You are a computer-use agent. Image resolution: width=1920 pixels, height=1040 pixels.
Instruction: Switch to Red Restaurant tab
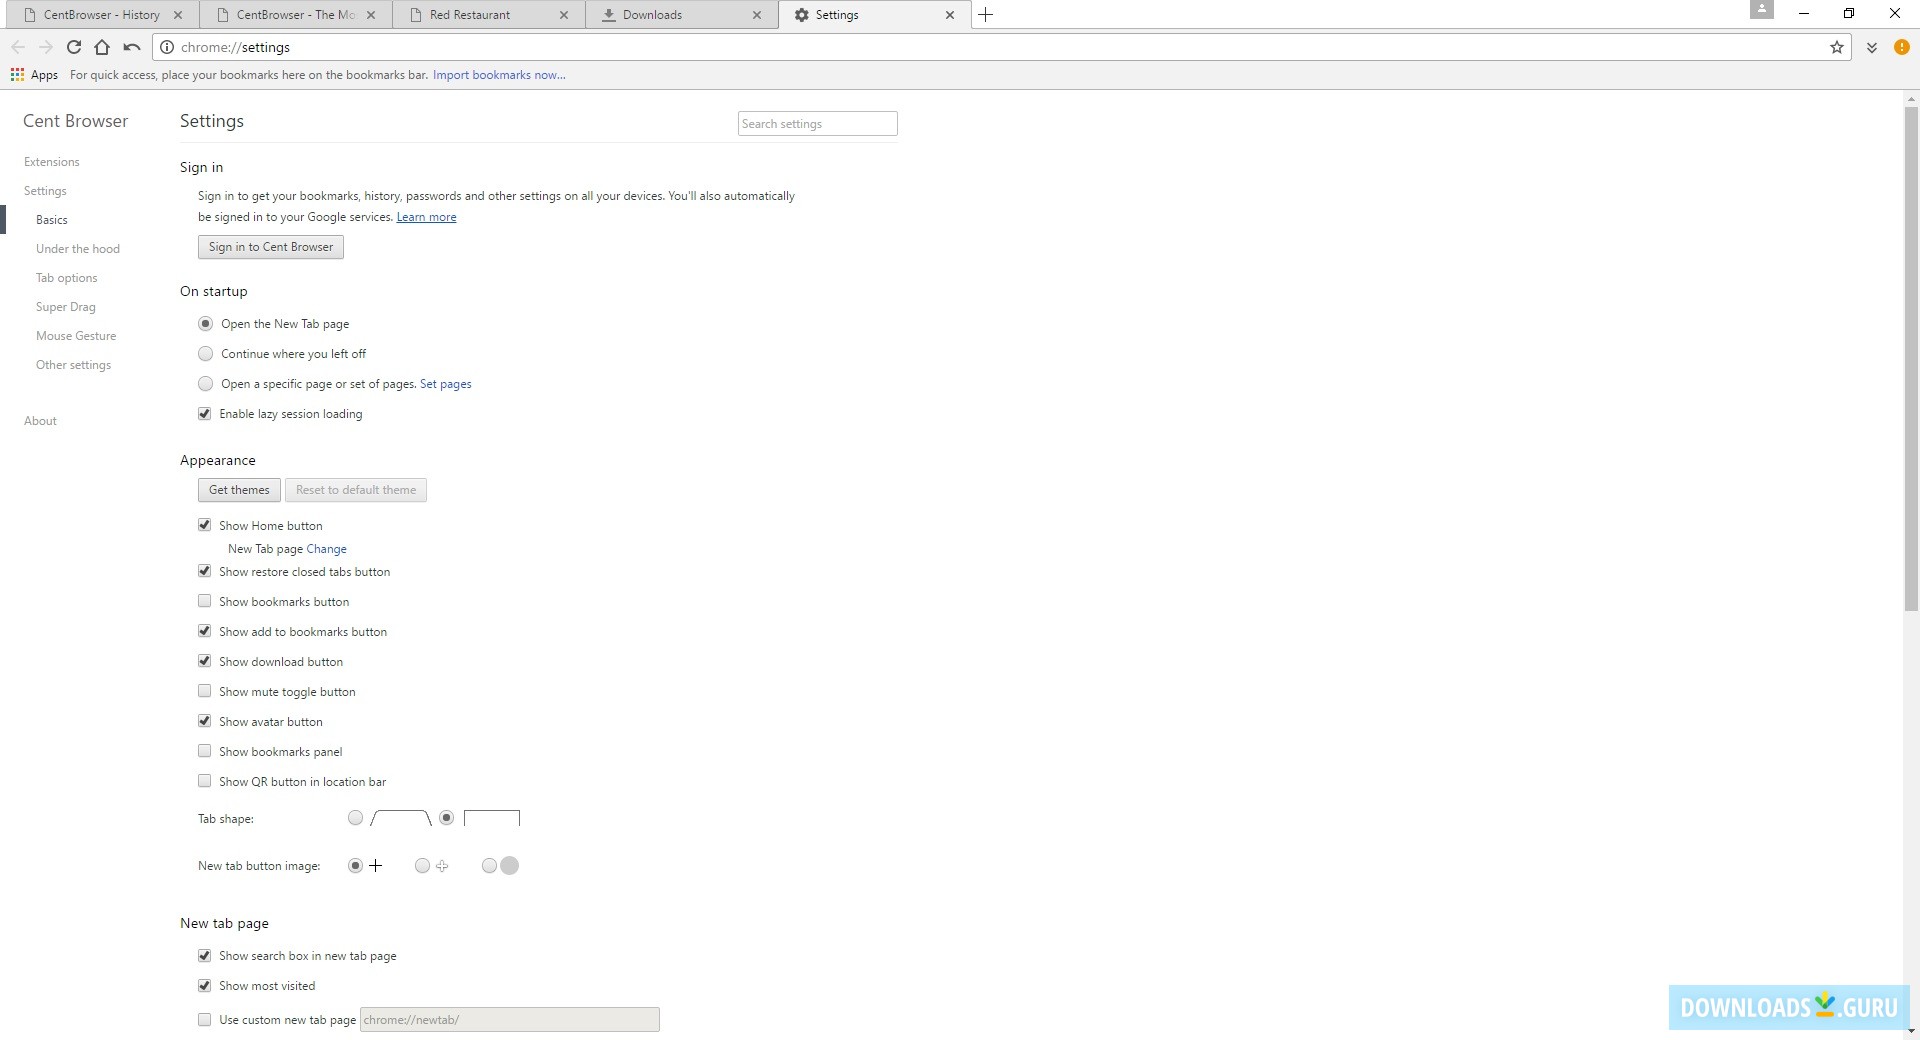pyautogui.click(x=489, y=15)
